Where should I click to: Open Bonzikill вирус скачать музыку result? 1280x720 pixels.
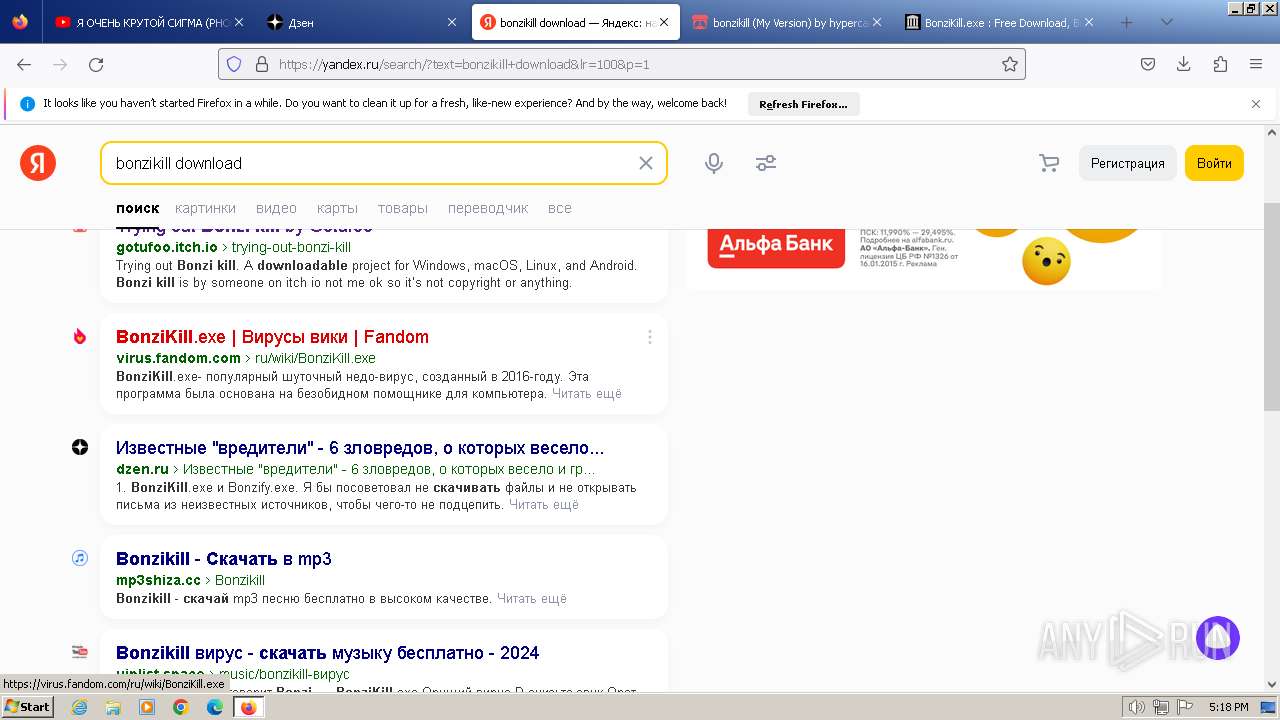(328, 653)
